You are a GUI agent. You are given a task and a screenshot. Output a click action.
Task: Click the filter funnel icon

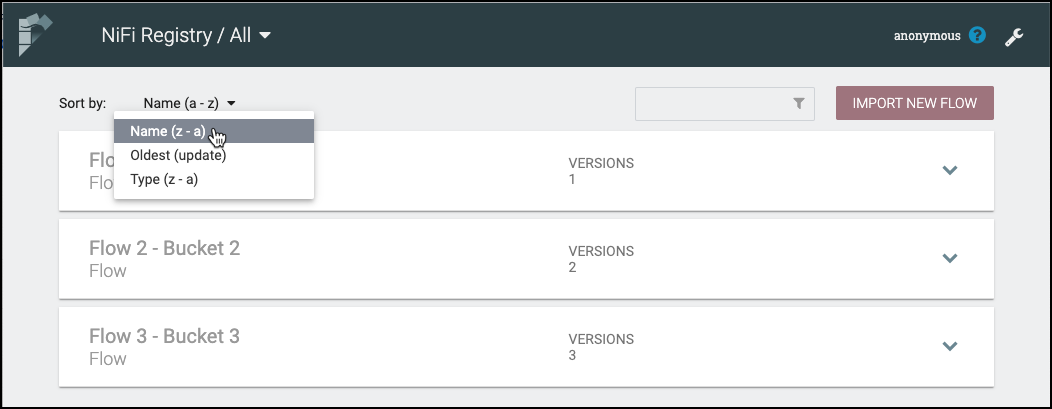(798, 103)
